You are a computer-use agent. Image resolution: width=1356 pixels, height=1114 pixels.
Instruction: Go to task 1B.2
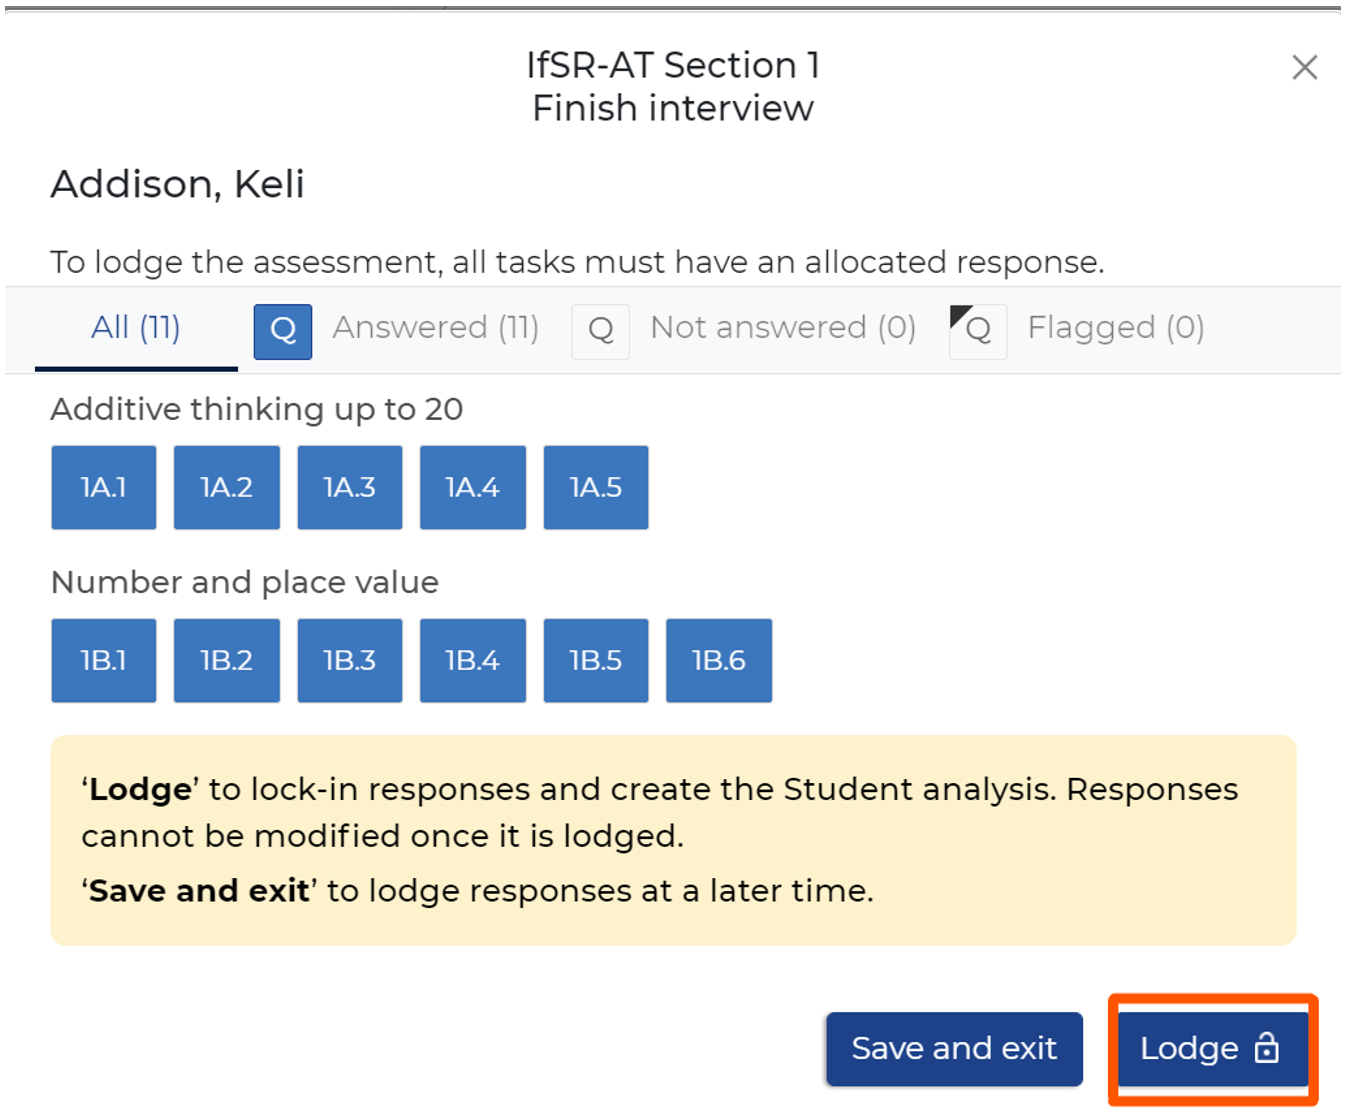point(227,660)
